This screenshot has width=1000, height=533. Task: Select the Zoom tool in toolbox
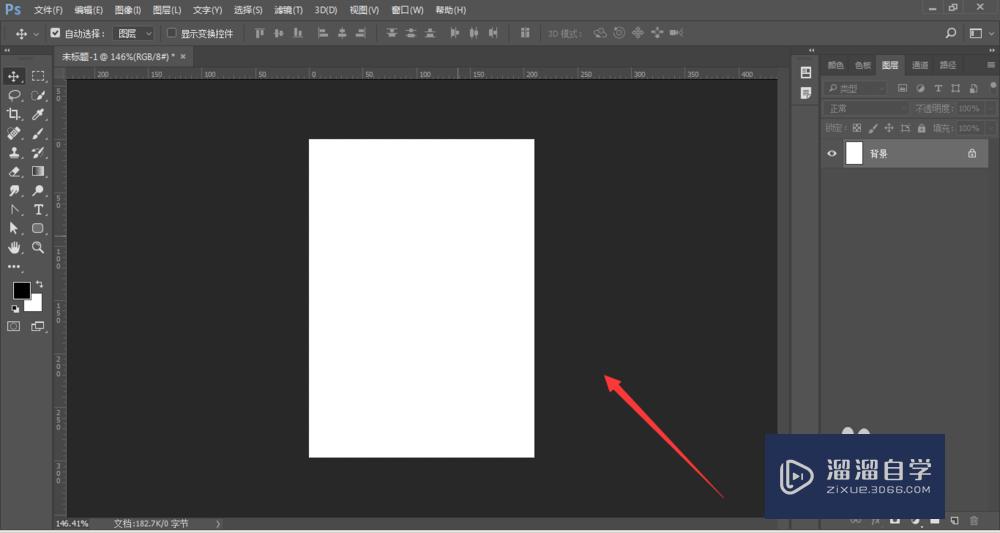(38, 247)
